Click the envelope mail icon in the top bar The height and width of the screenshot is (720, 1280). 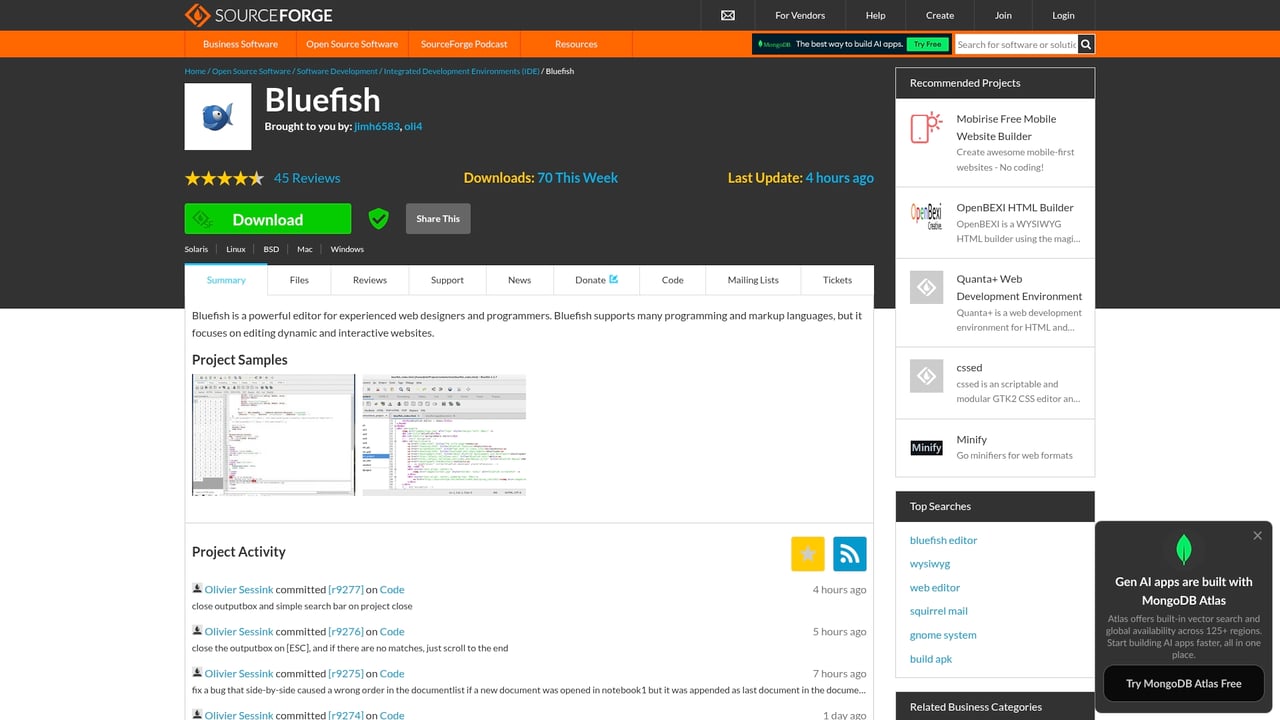point(727,15)
